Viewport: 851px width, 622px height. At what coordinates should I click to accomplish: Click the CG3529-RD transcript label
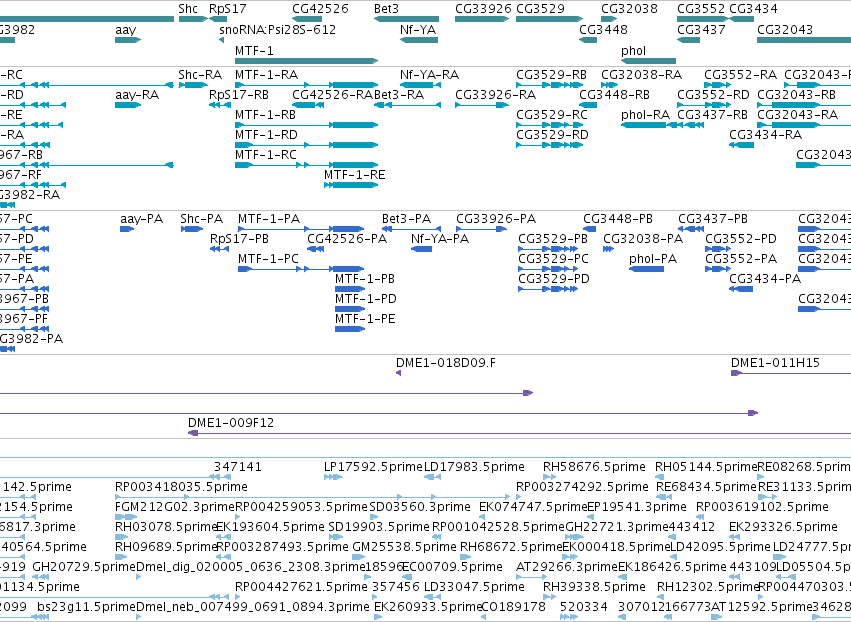pyautogui.click(x=552, y=135)
